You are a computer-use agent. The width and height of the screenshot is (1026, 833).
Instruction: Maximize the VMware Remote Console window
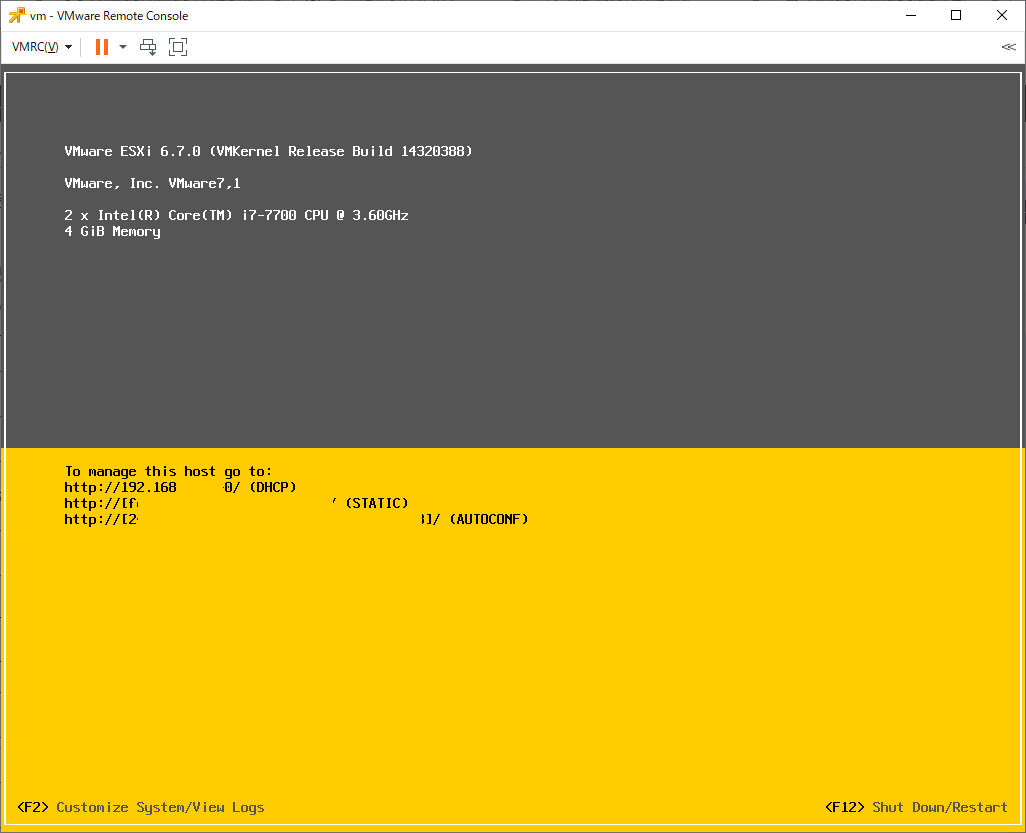pyautogui.click(x=956, y=15)
